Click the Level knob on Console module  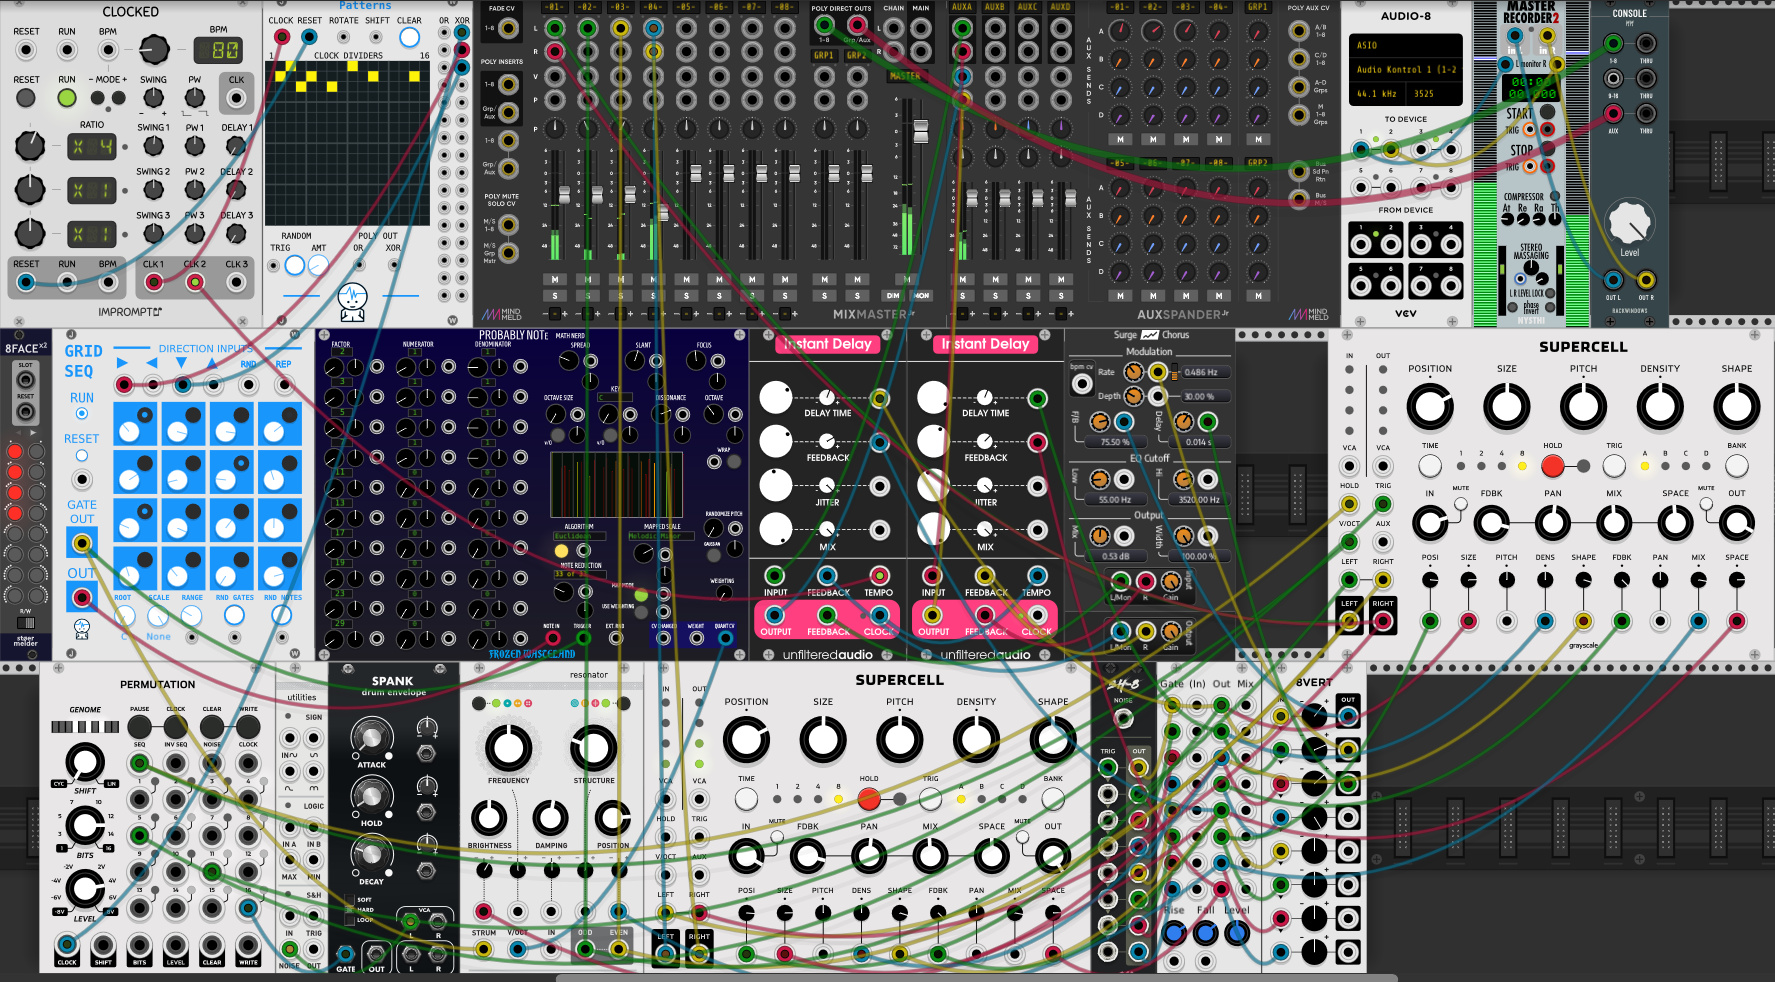(x=1629, y=222)
